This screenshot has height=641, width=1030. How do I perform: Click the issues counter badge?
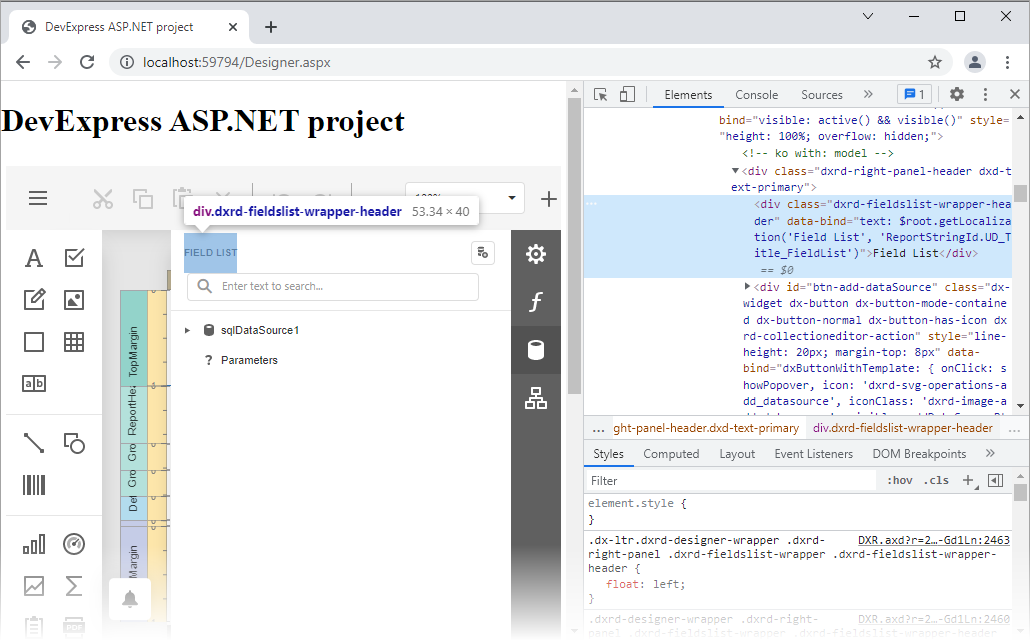[x=914, y=95]
